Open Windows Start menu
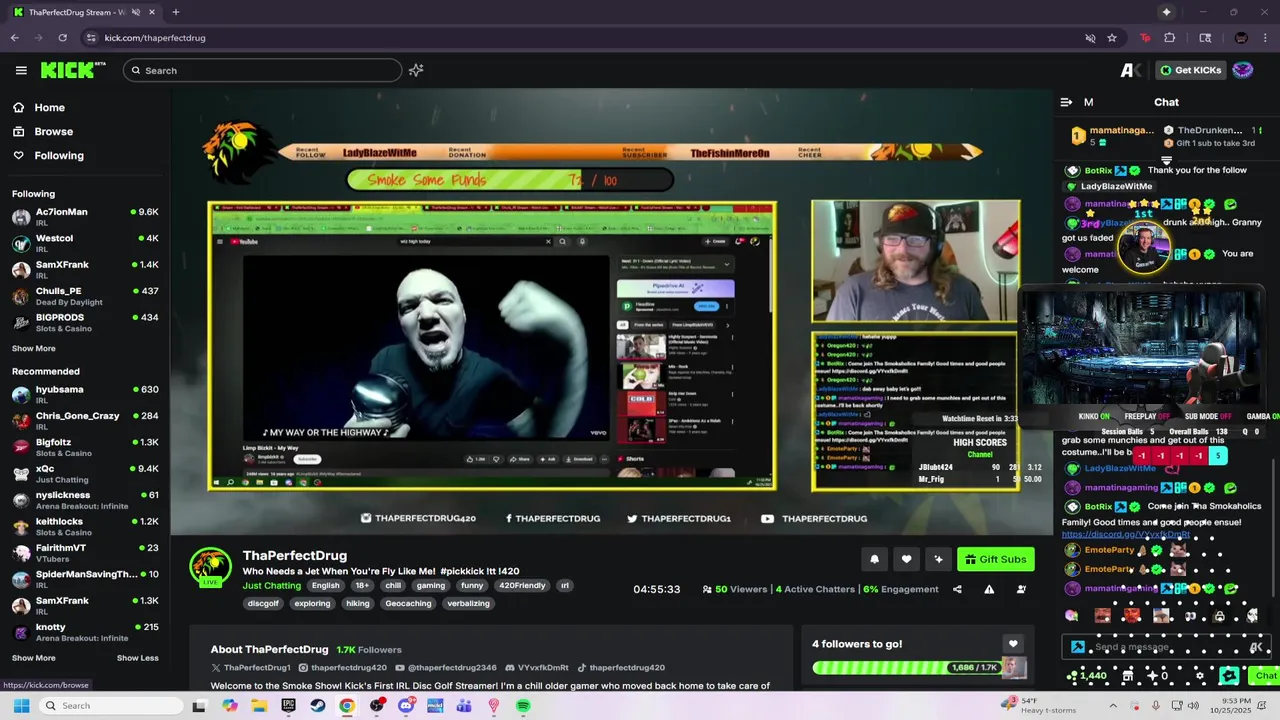The width and height of the screenshot is (1280, 720). (21, 706)
